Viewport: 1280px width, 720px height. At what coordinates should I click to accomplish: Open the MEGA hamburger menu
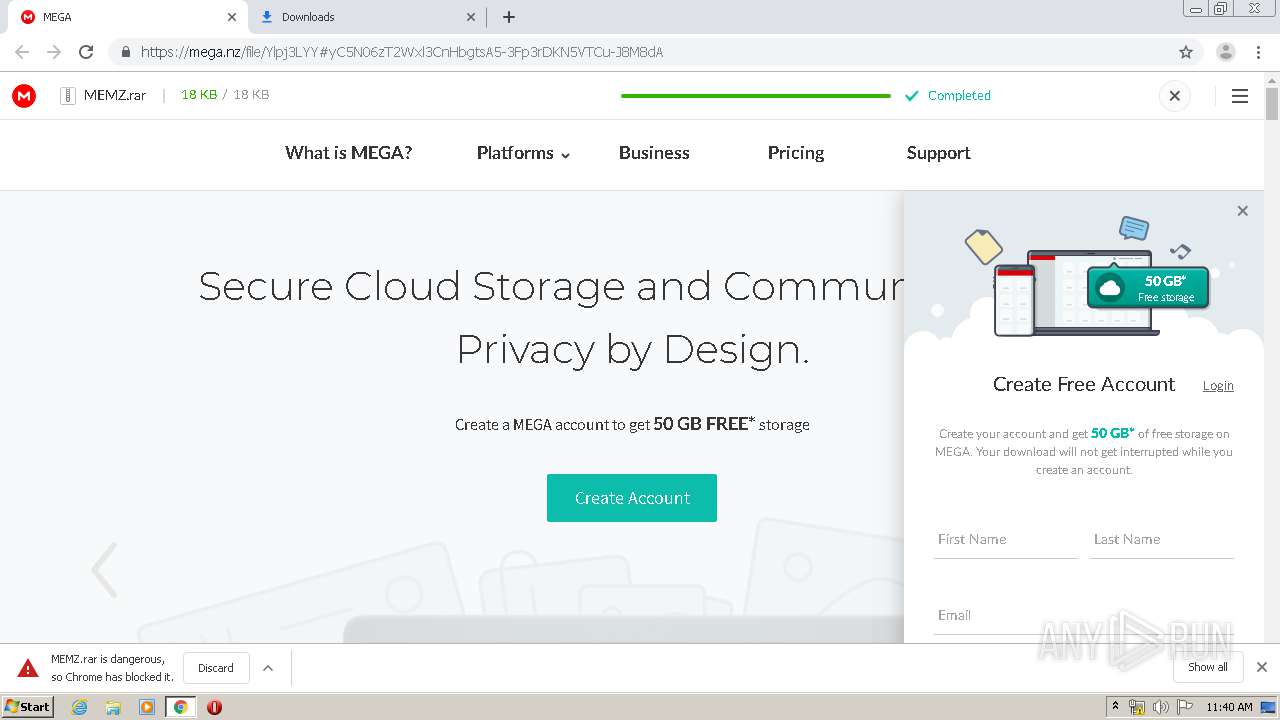(1240, 96)
